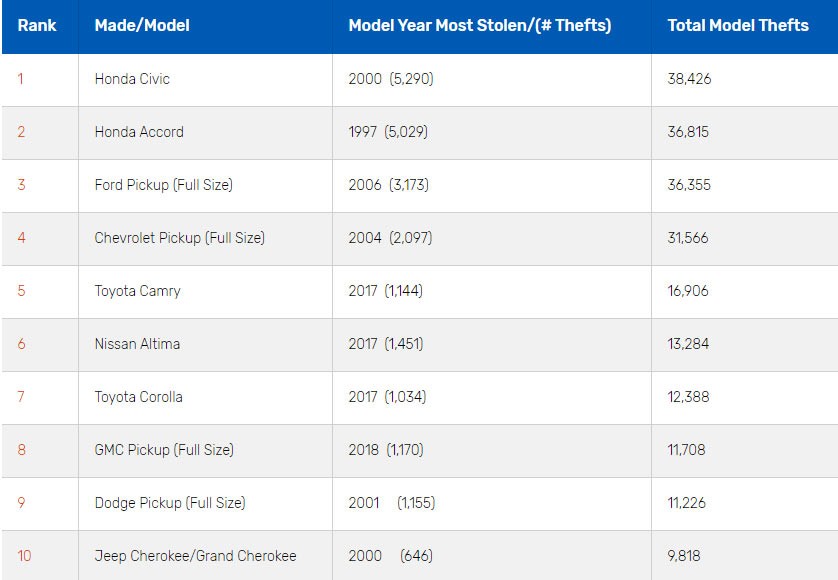Click Jeep Cherokee/Grand Cherokee entry

click(x=195, y=556)
